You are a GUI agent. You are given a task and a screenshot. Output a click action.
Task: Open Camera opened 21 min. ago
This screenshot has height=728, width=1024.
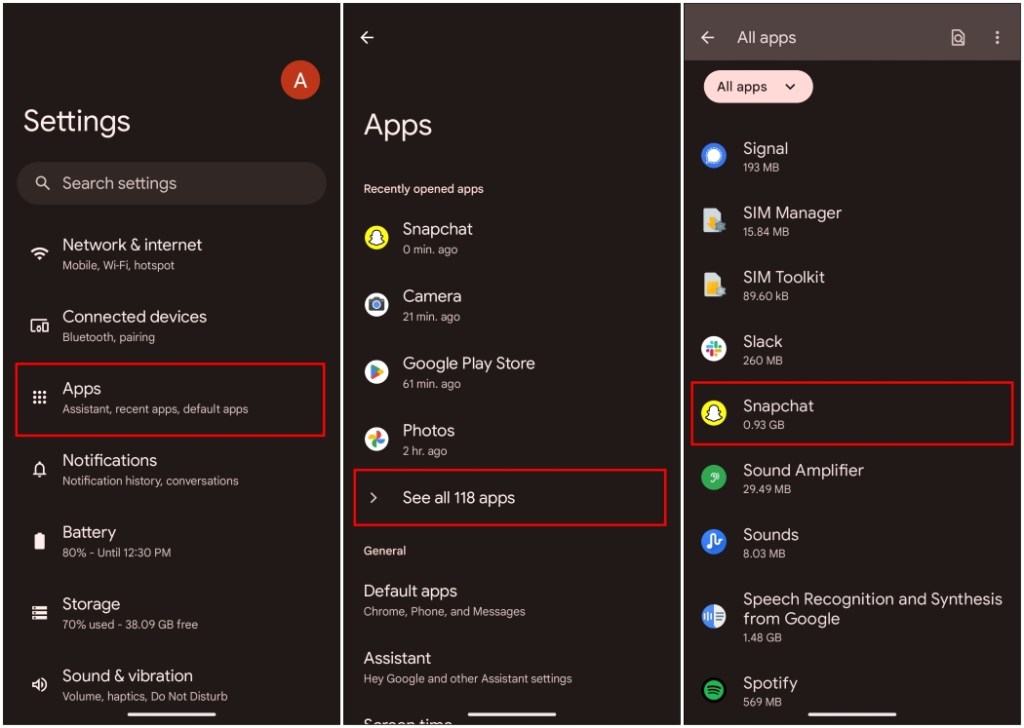511,306
